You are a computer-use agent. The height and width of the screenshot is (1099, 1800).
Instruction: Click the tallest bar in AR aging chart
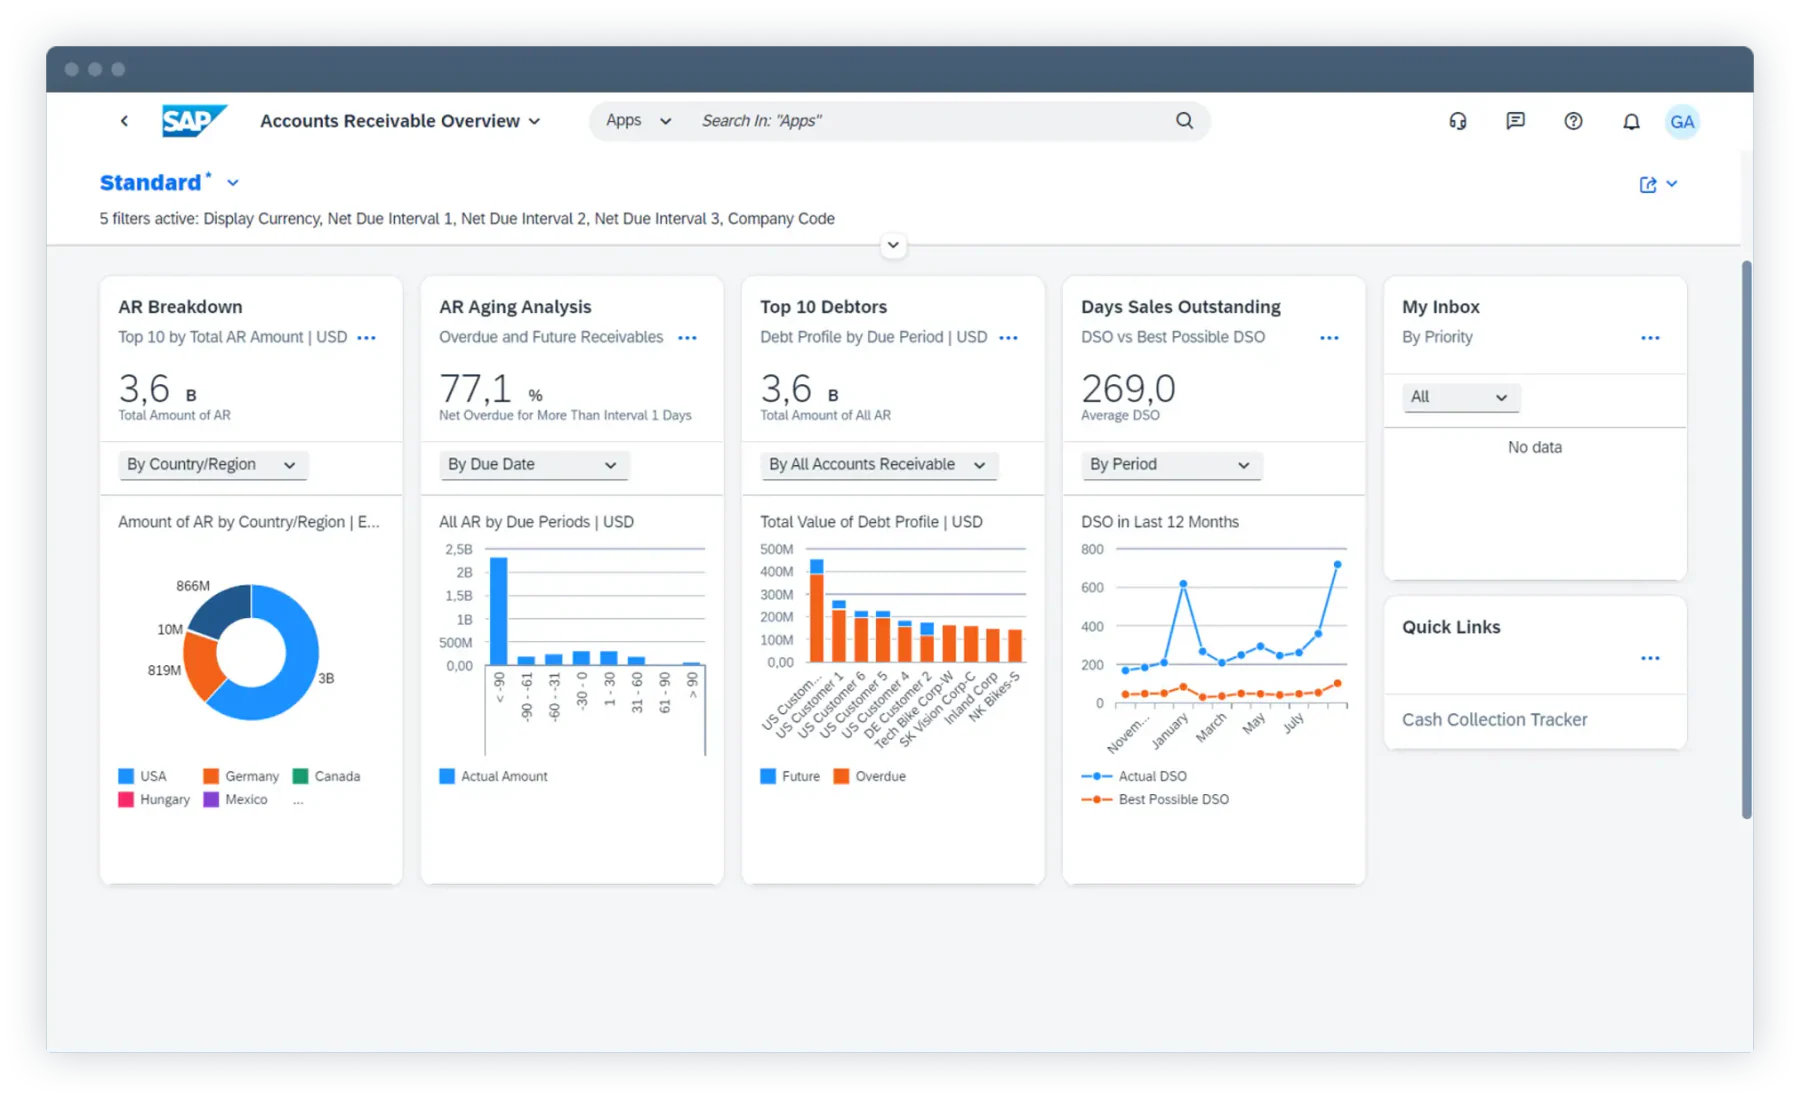click(x=498, y=611)
